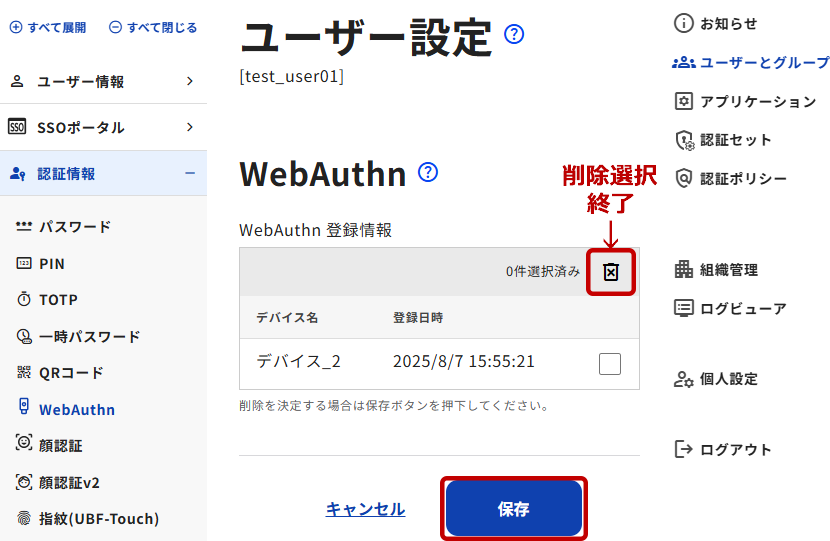Click the trash delete-selection icon
This screenshot has width=830, height=541.
[x=611, y=271]
